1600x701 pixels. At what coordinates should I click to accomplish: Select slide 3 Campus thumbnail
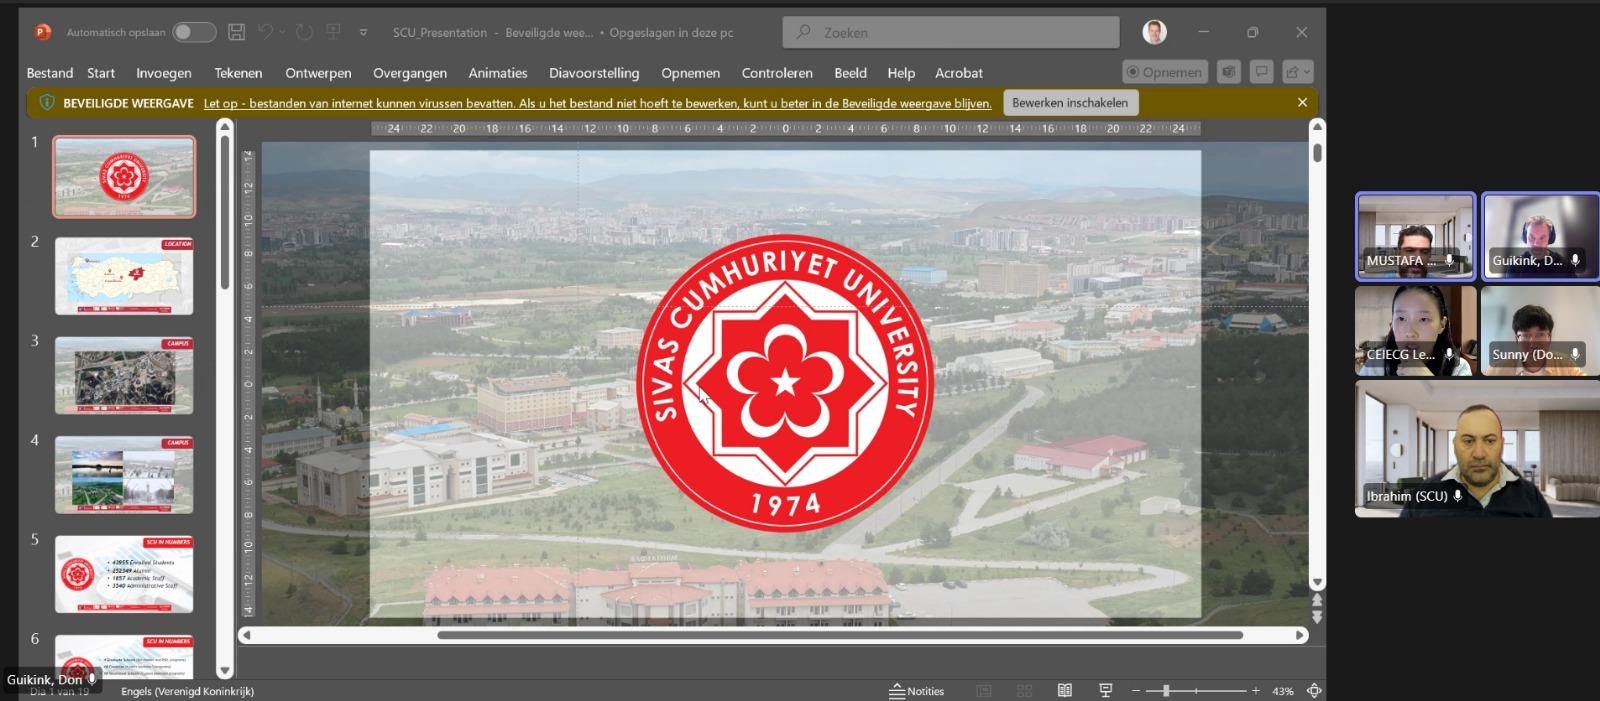click(124, 376)
